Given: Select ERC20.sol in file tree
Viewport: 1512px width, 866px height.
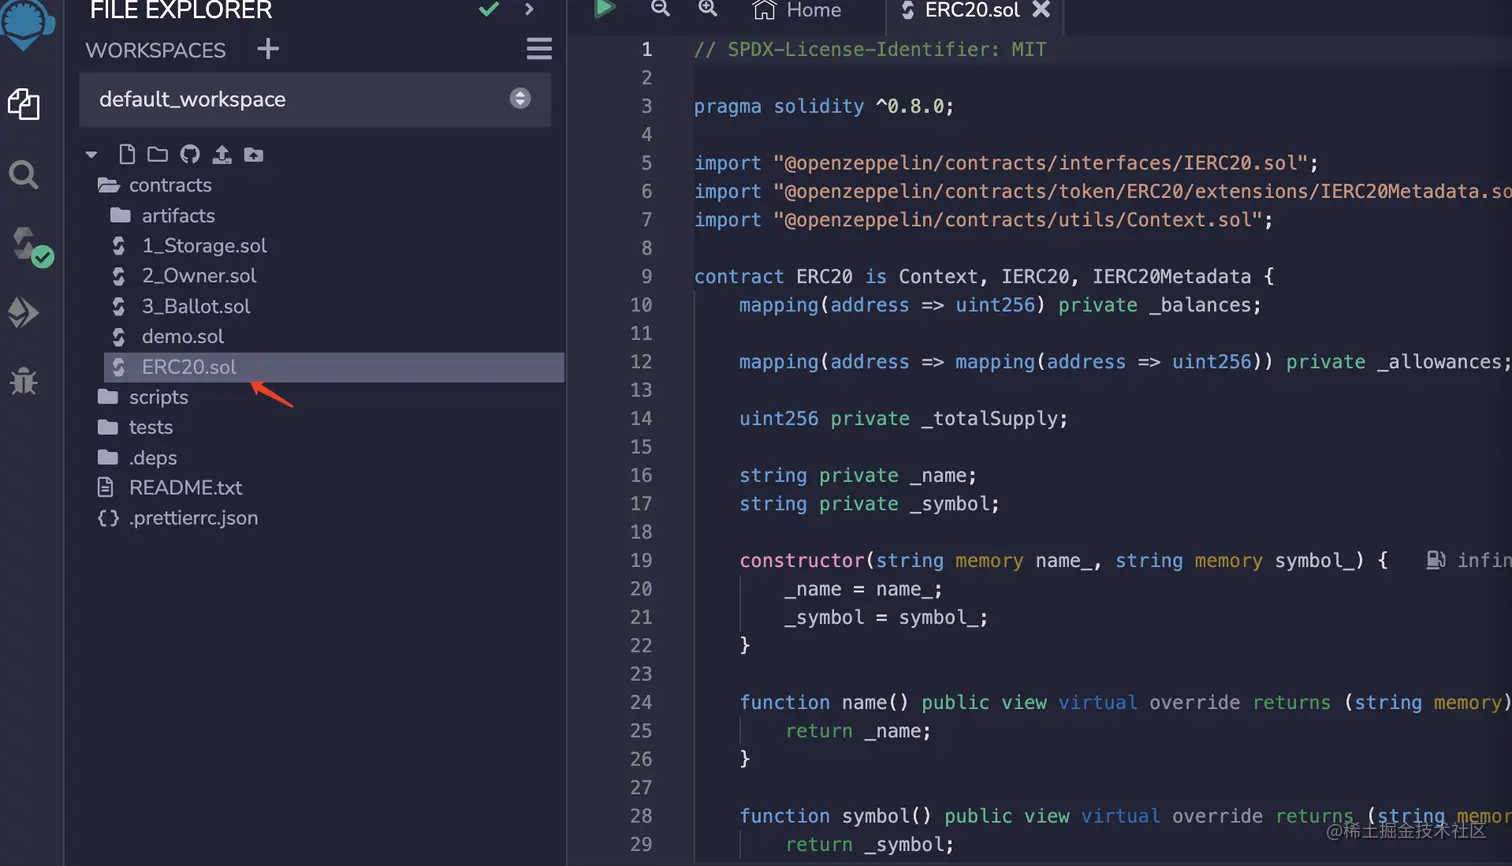Looking at the screenshot, I should [x=334, y=367].
